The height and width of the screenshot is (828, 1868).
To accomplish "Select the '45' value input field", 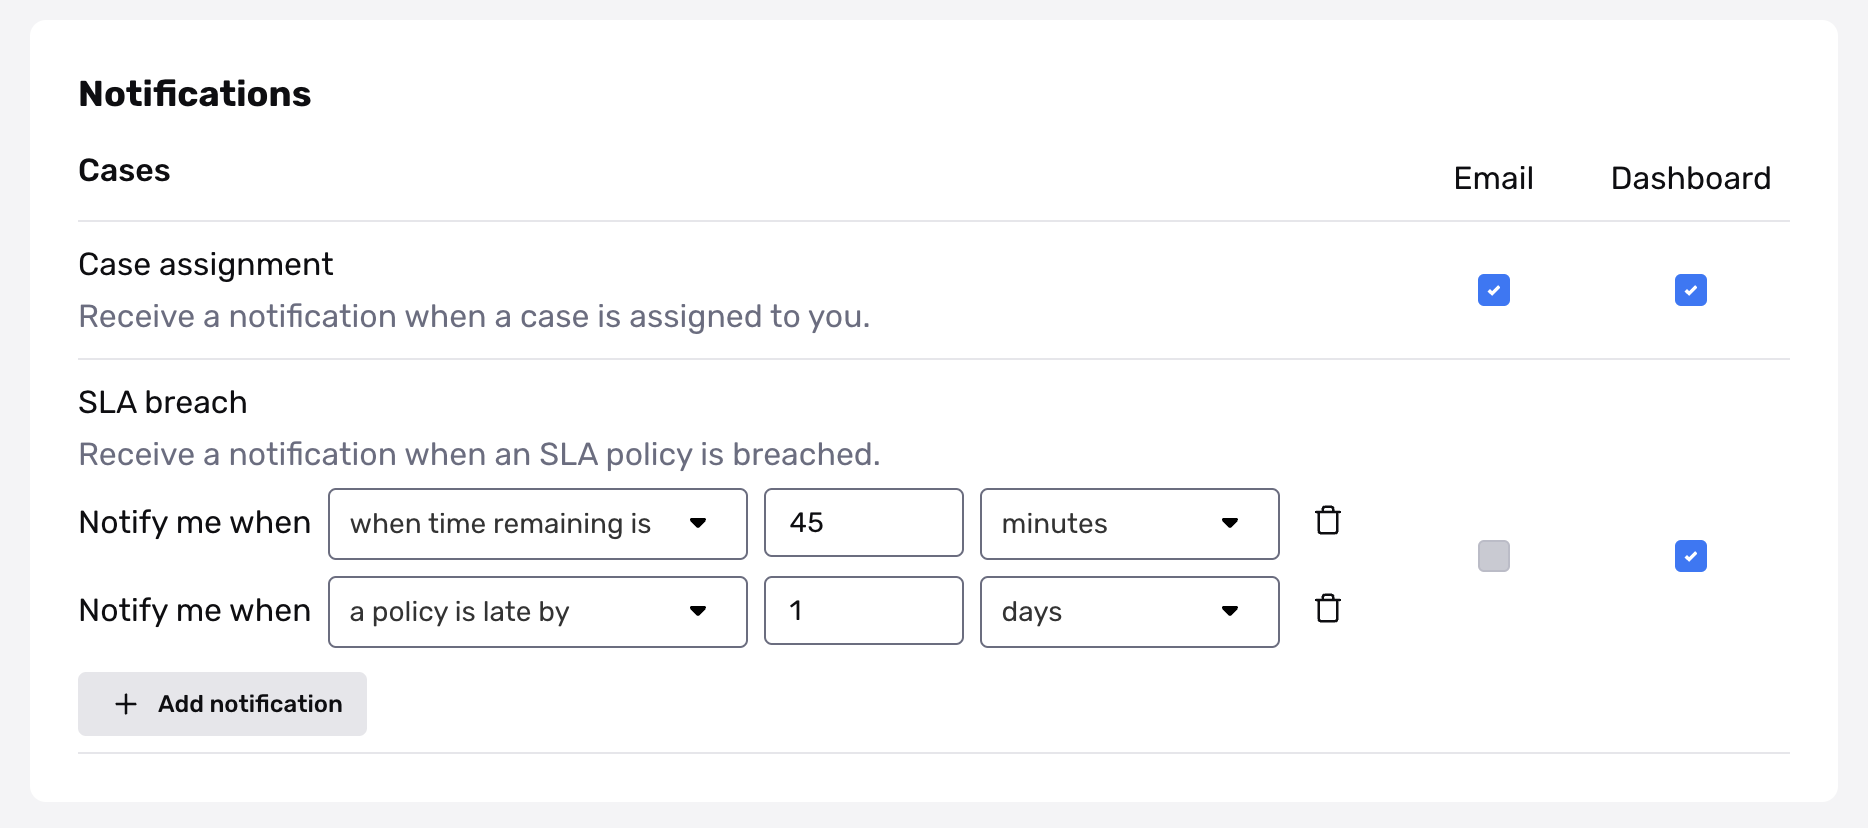I will tap(863, 522).
